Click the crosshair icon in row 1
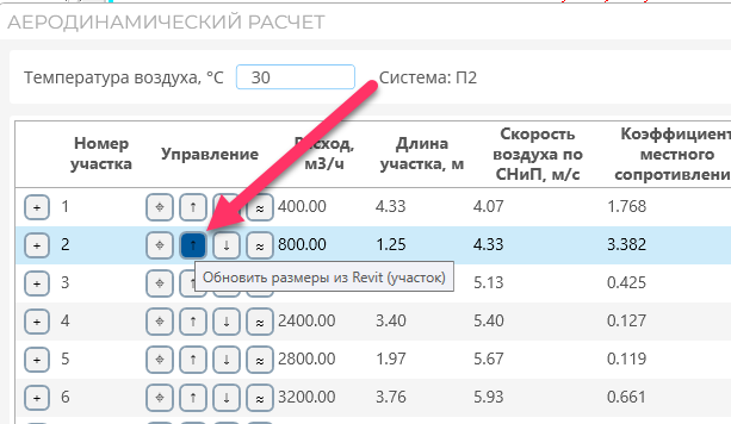731x424 pixels. point(159,207)
